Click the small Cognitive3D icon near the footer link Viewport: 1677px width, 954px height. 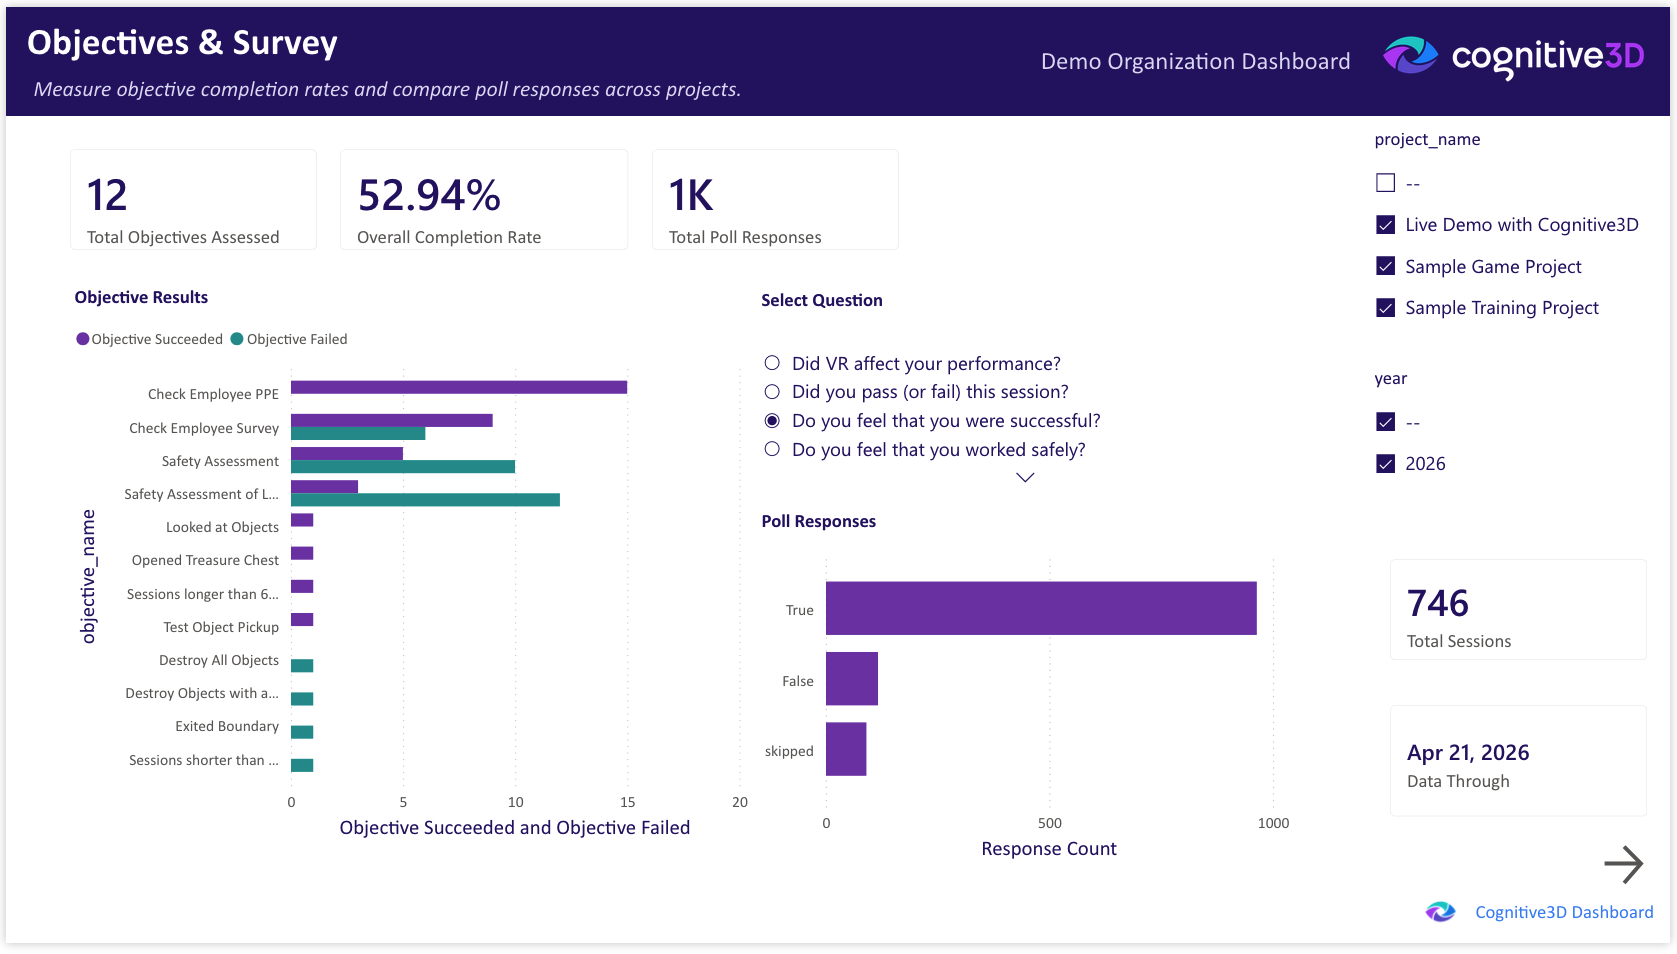(x=1439, y=911)
